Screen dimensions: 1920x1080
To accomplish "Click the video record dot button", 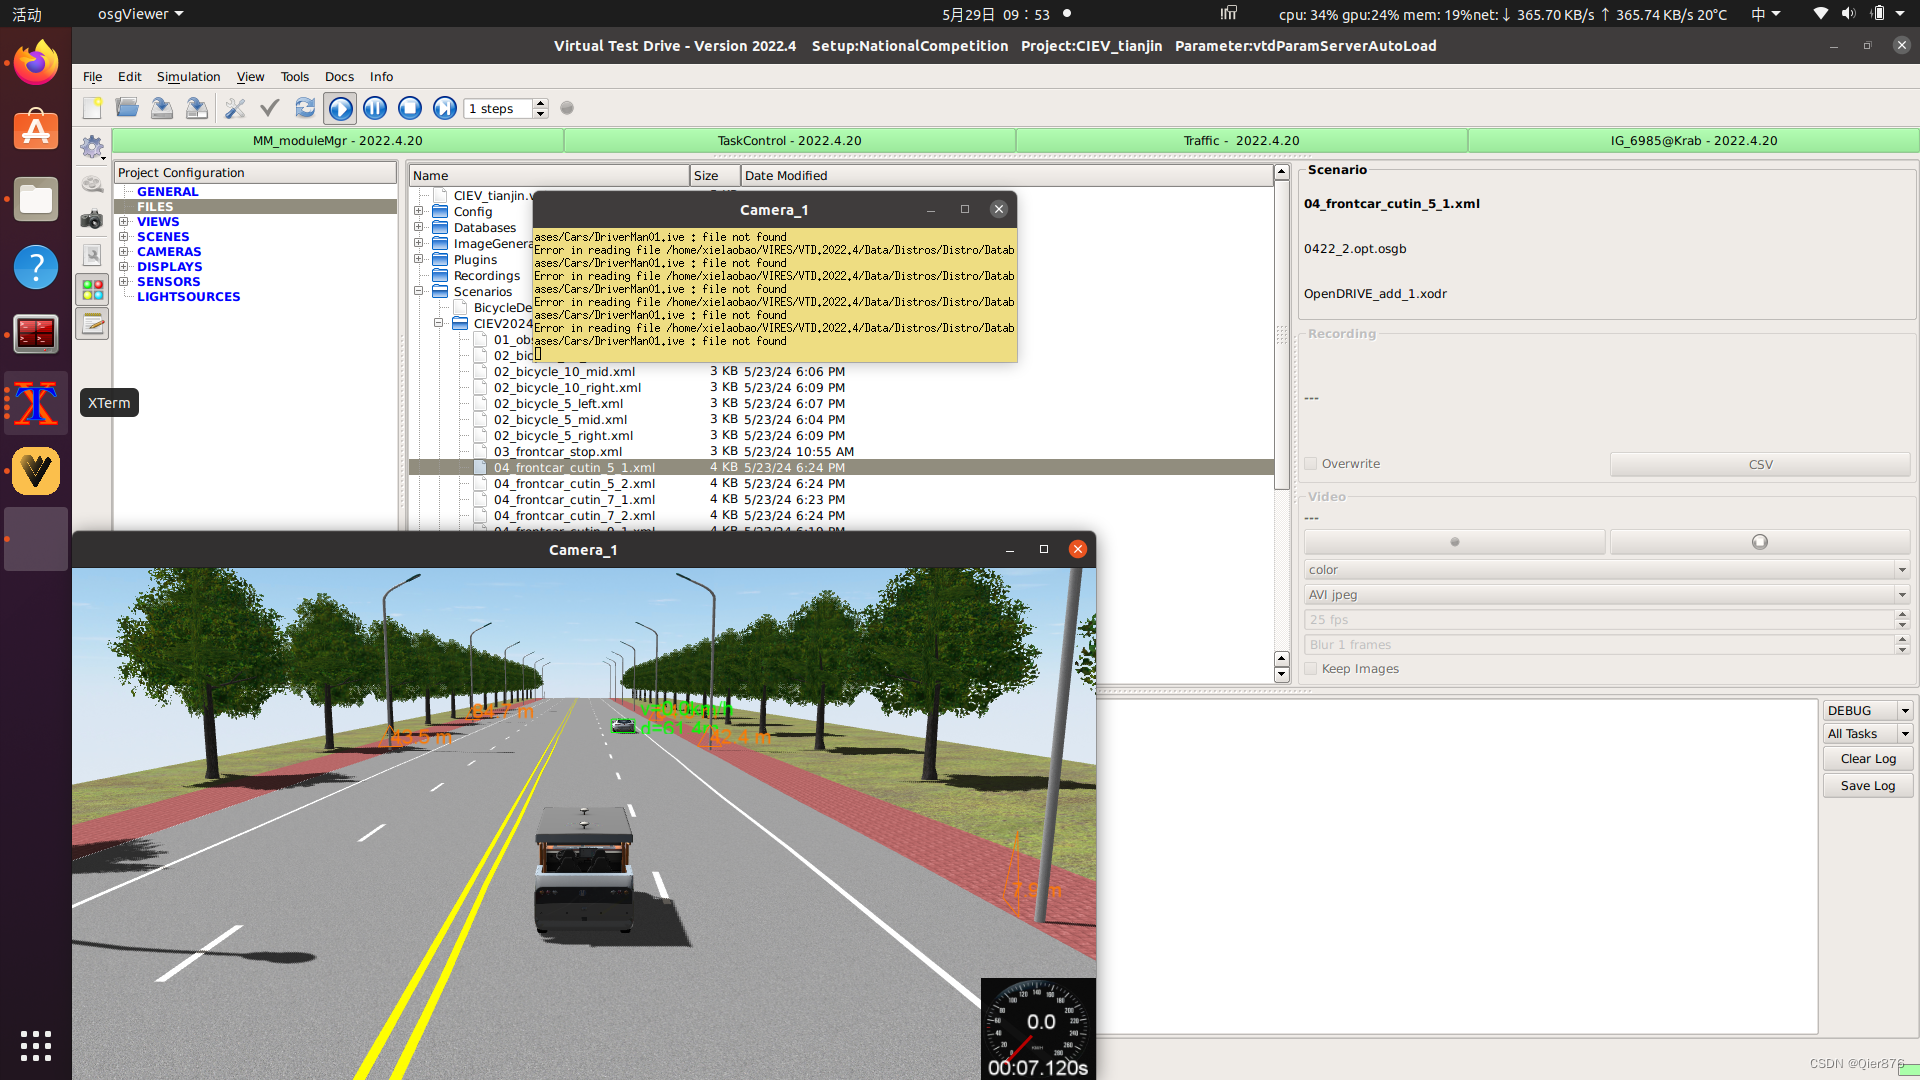I will pyautogui.click(x=1454, y=542).
